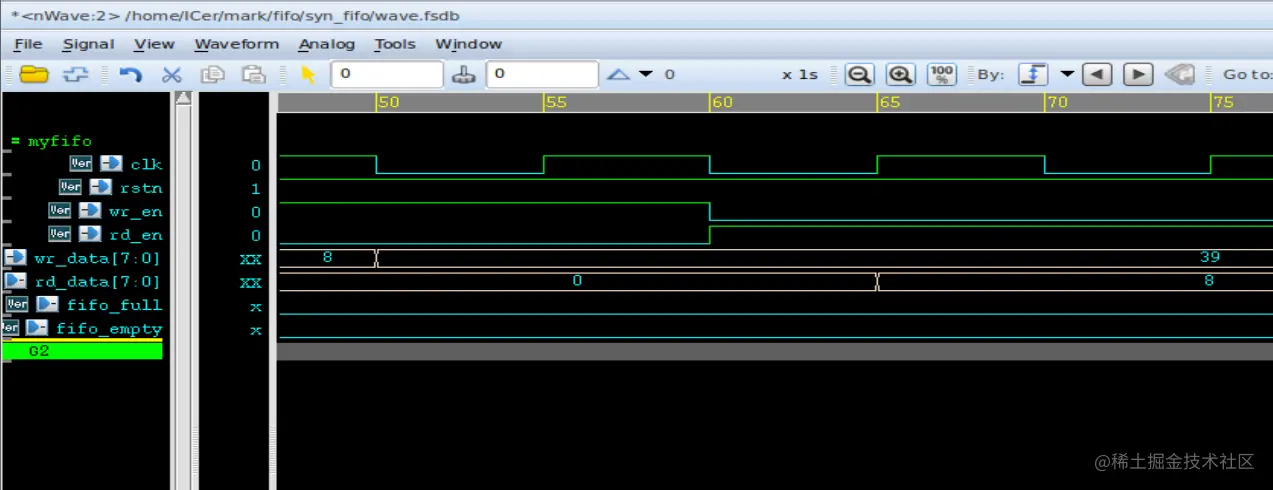Viewport: 1273px width, 490px height.
Task: Click the marker stamp icon between time fields
Action: (x=464, y=74)
